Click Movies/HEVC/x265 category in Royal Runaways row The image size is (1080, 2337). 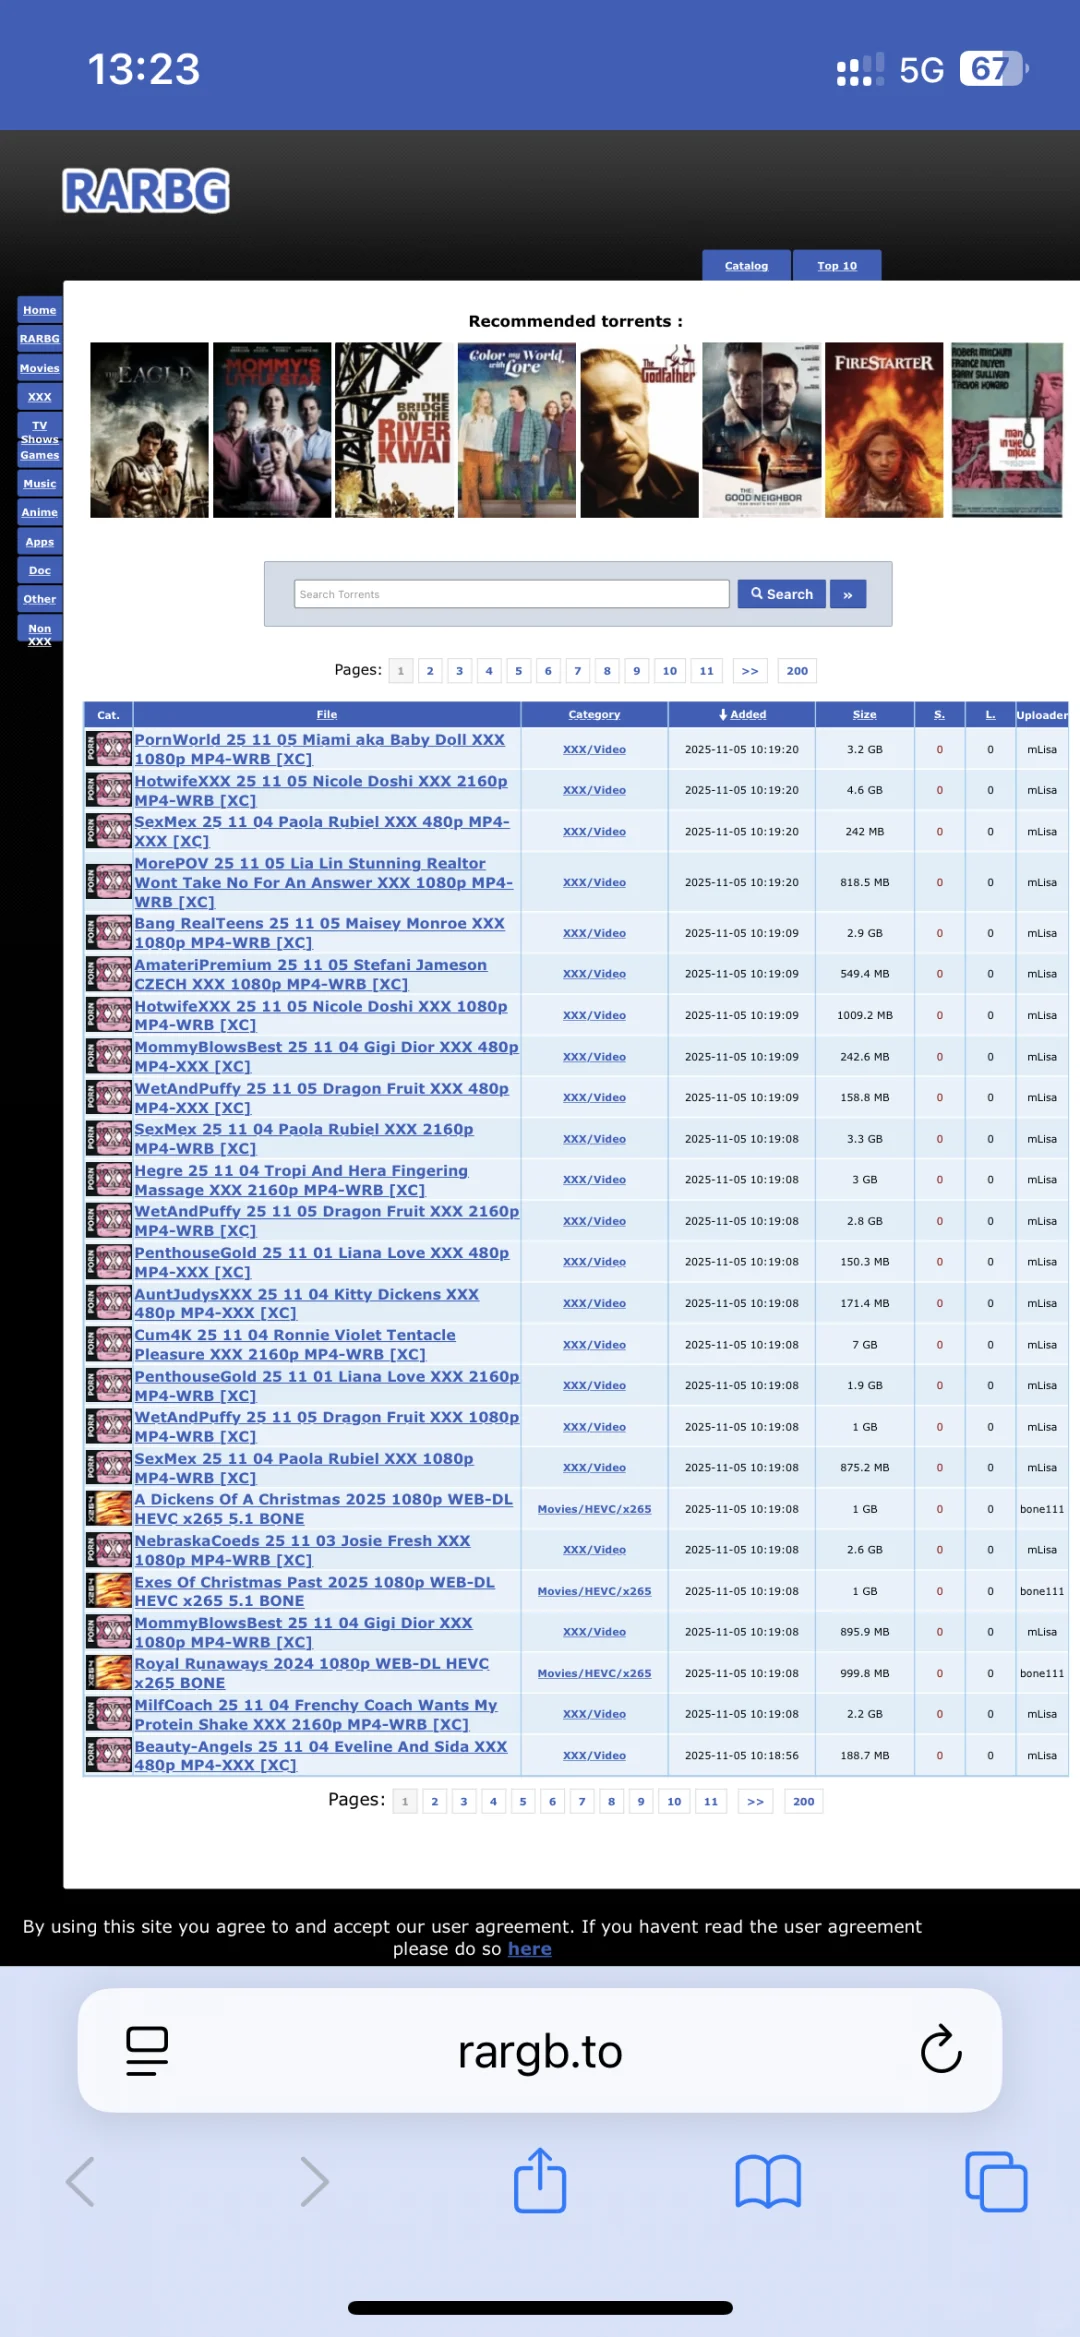tap(594, 1673)
